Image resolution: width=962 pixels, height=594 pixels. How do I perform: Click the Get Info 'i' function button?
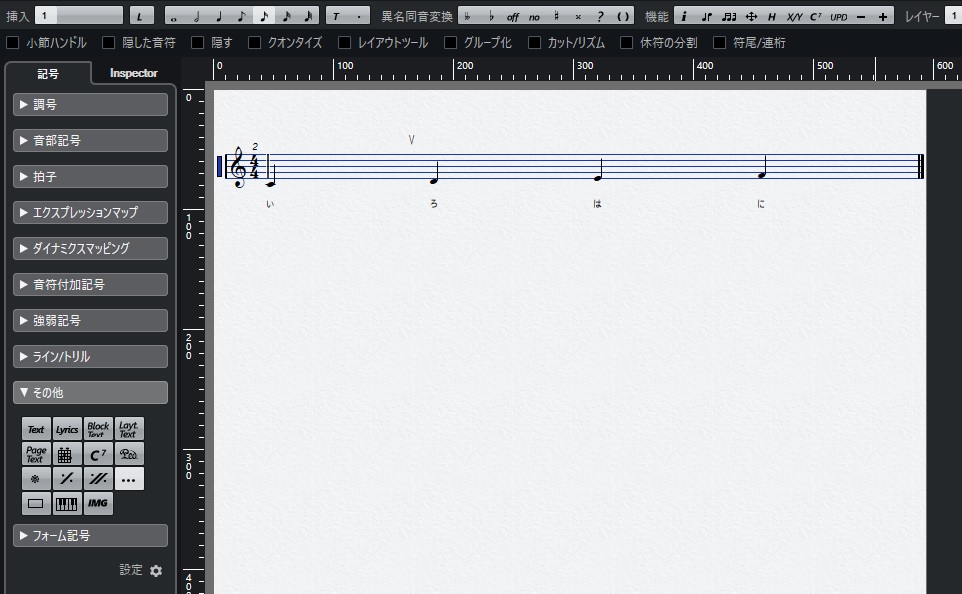684,17
